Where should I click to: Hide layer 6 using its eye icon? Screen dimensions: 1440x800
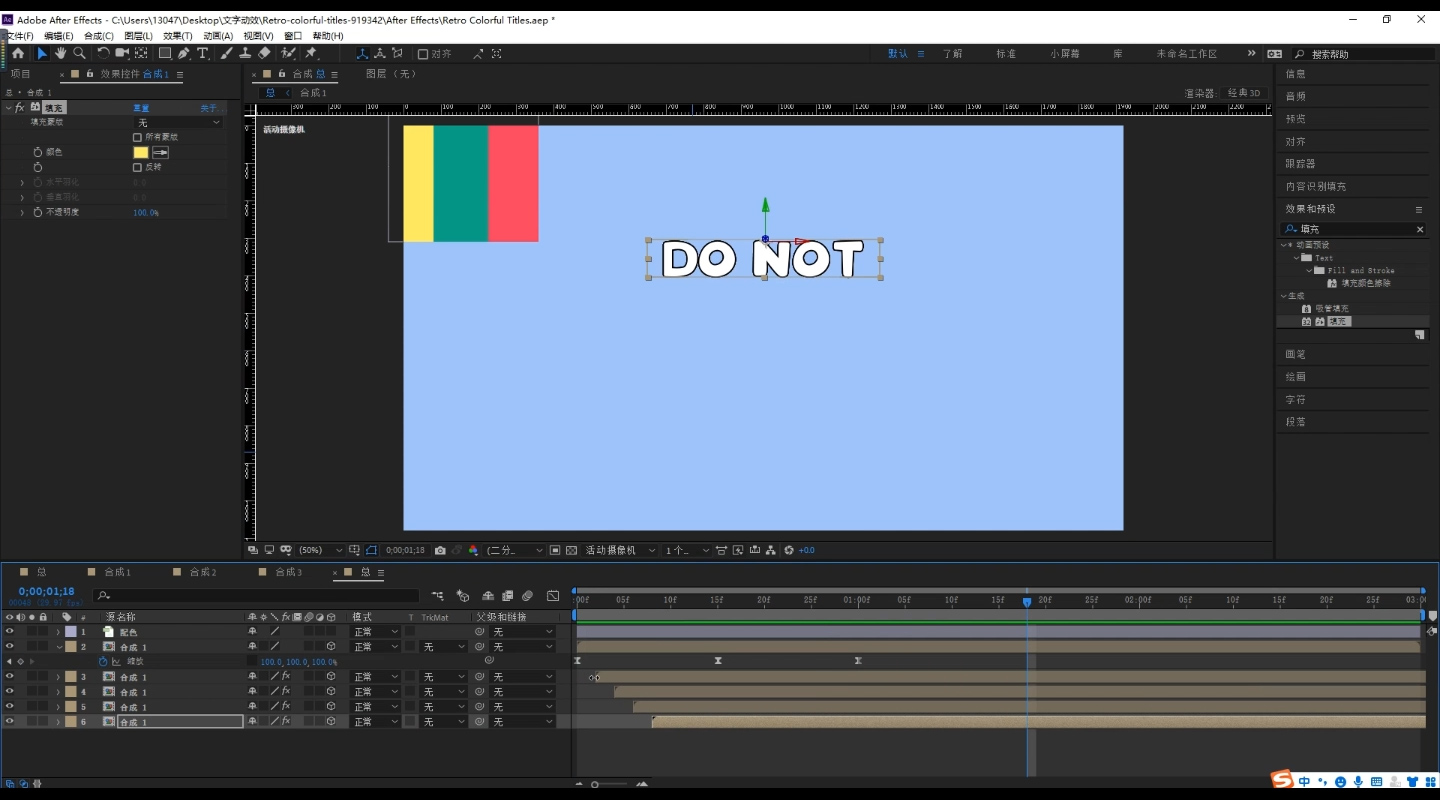pyautogui.click(x=9, y=721)
